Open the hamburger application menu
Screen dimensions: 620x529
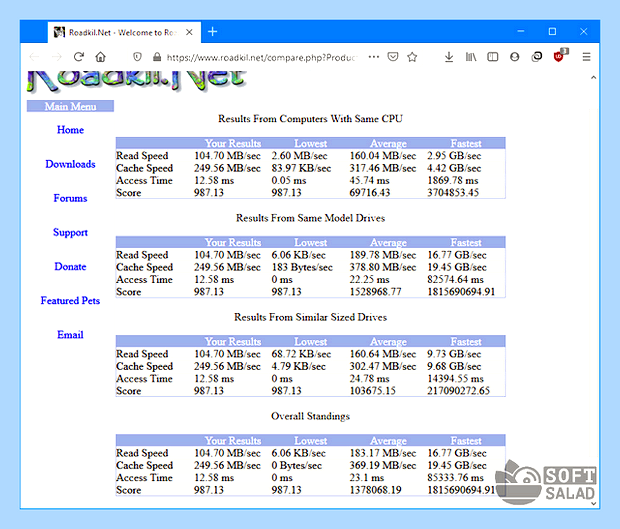(586, 57)
